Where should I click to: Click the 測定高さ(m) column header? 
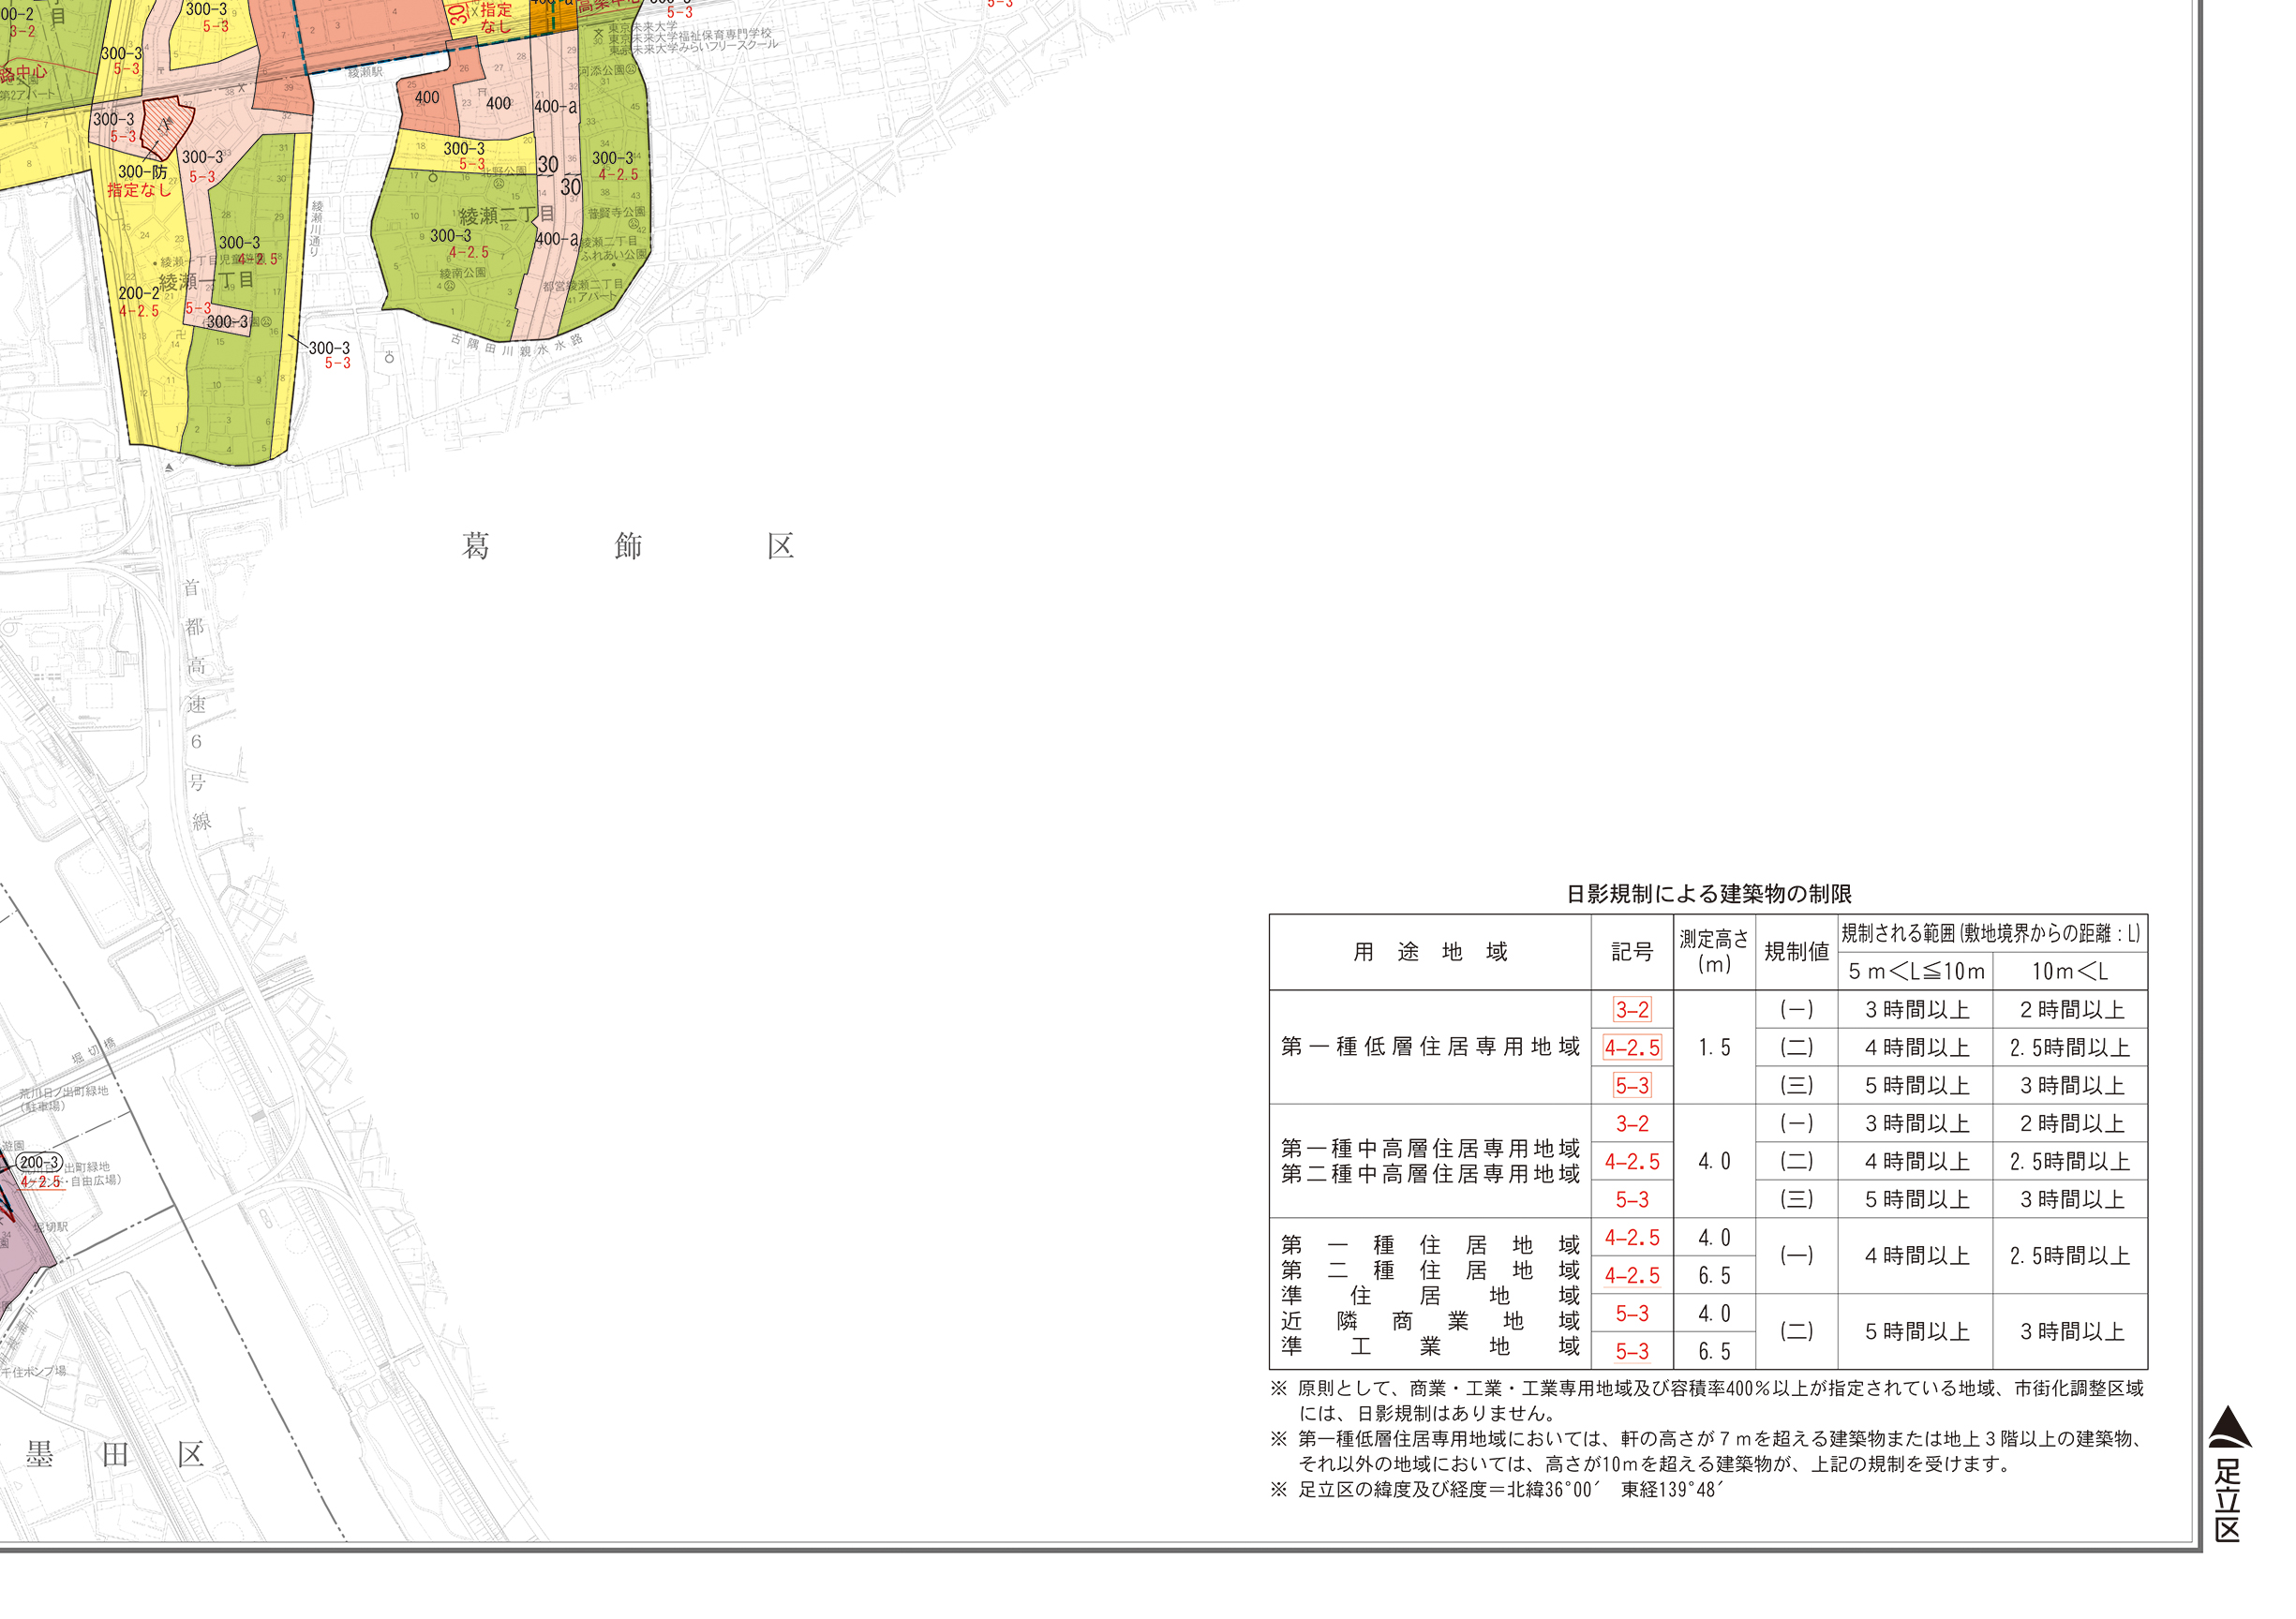pyautogui.click(x=1714, y=952)
